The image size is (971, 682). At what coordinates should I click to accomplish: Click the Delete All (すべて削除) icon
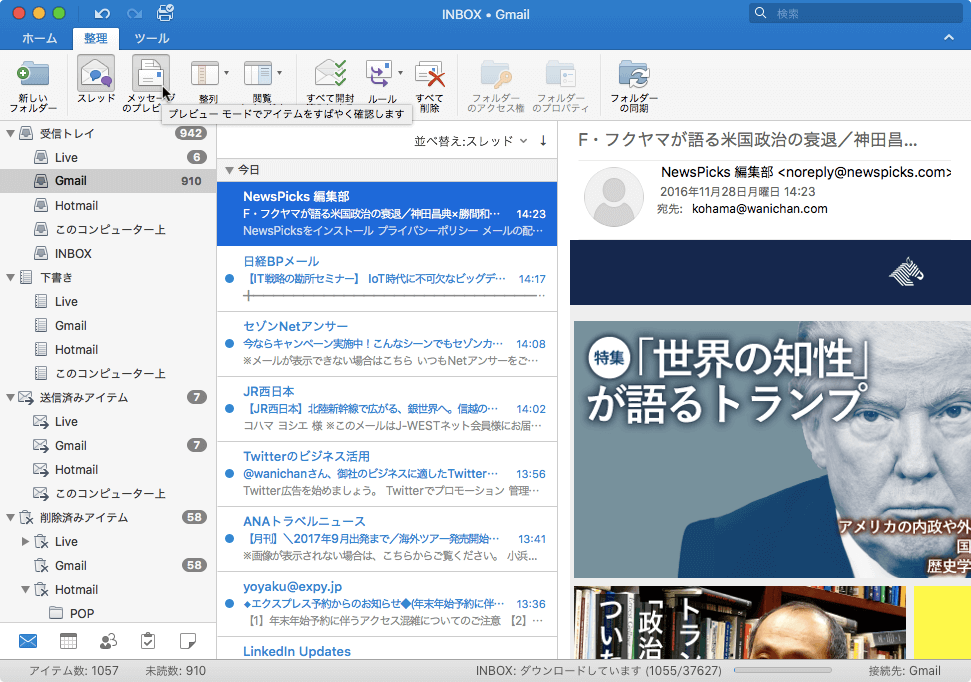click(429, 75)
